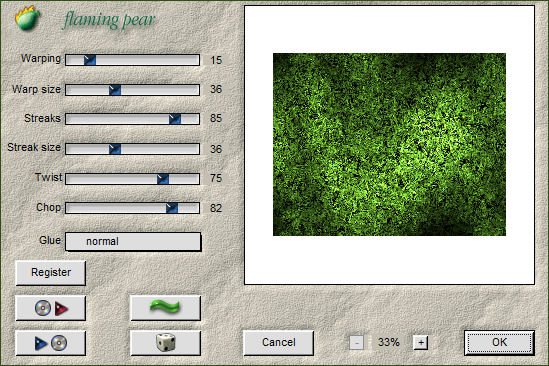Click the Streaks slider handle

coord(175,119)
